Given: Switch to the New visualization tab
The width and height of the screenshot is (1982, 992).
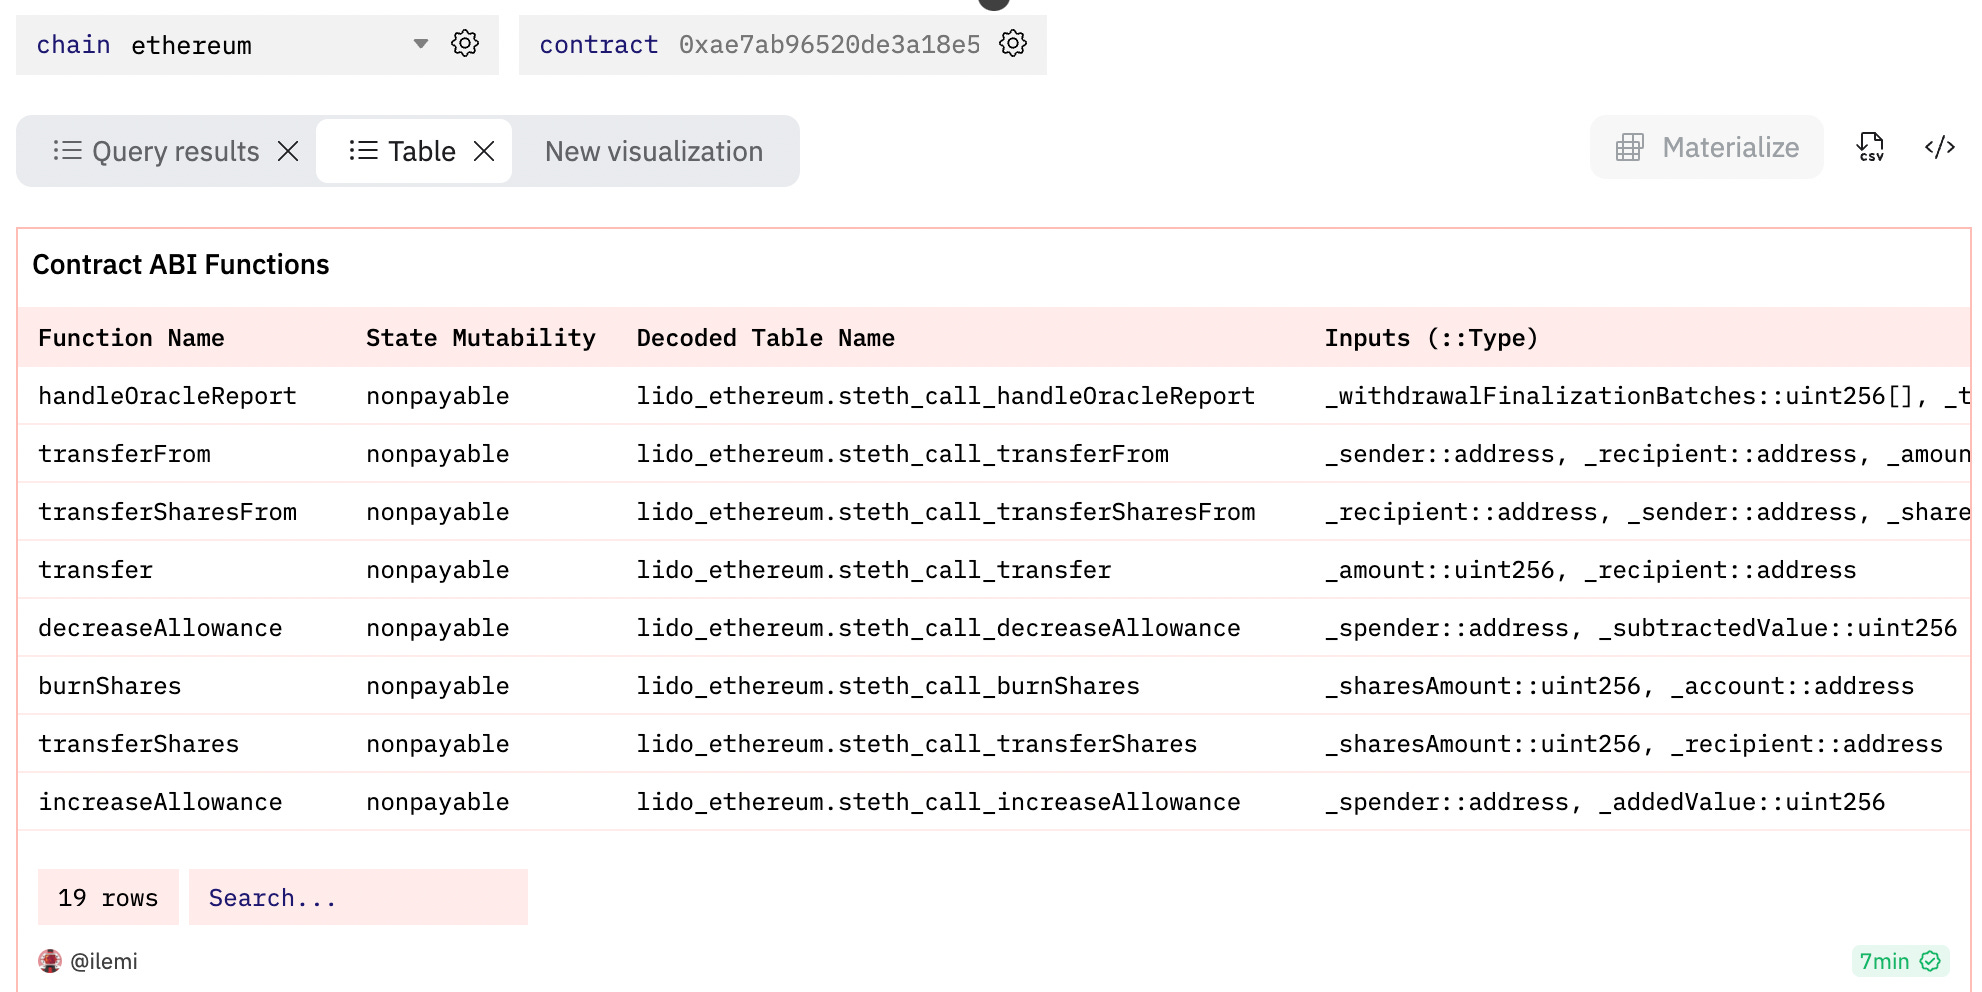Looking at the screenshot, I should click(653, 151).
